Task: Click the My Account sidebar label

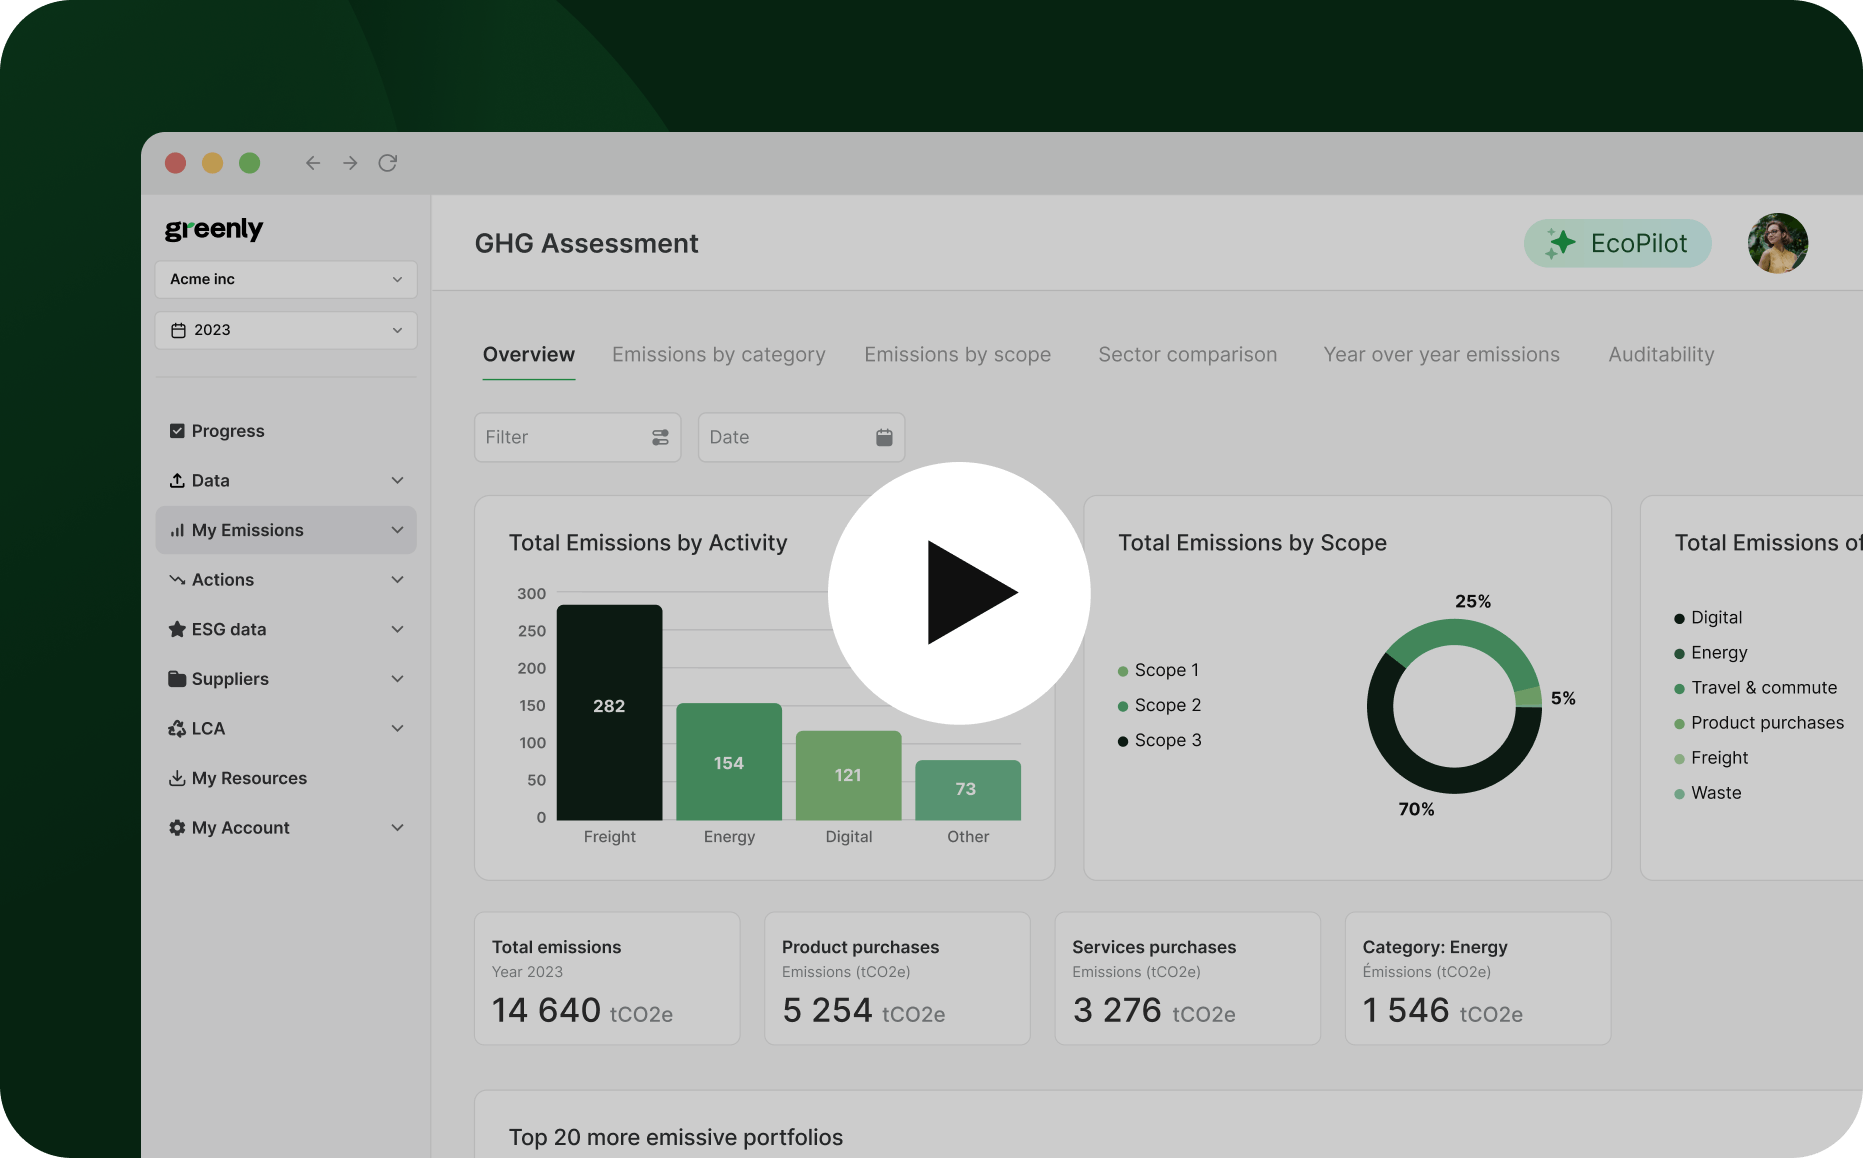Action: 240,828
